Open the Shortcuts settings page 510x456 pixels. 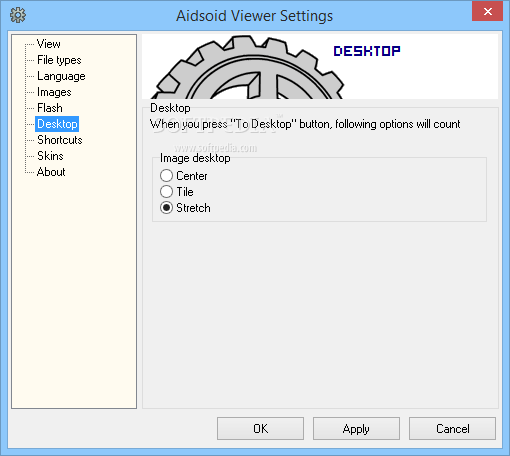[x=60, y=140]
